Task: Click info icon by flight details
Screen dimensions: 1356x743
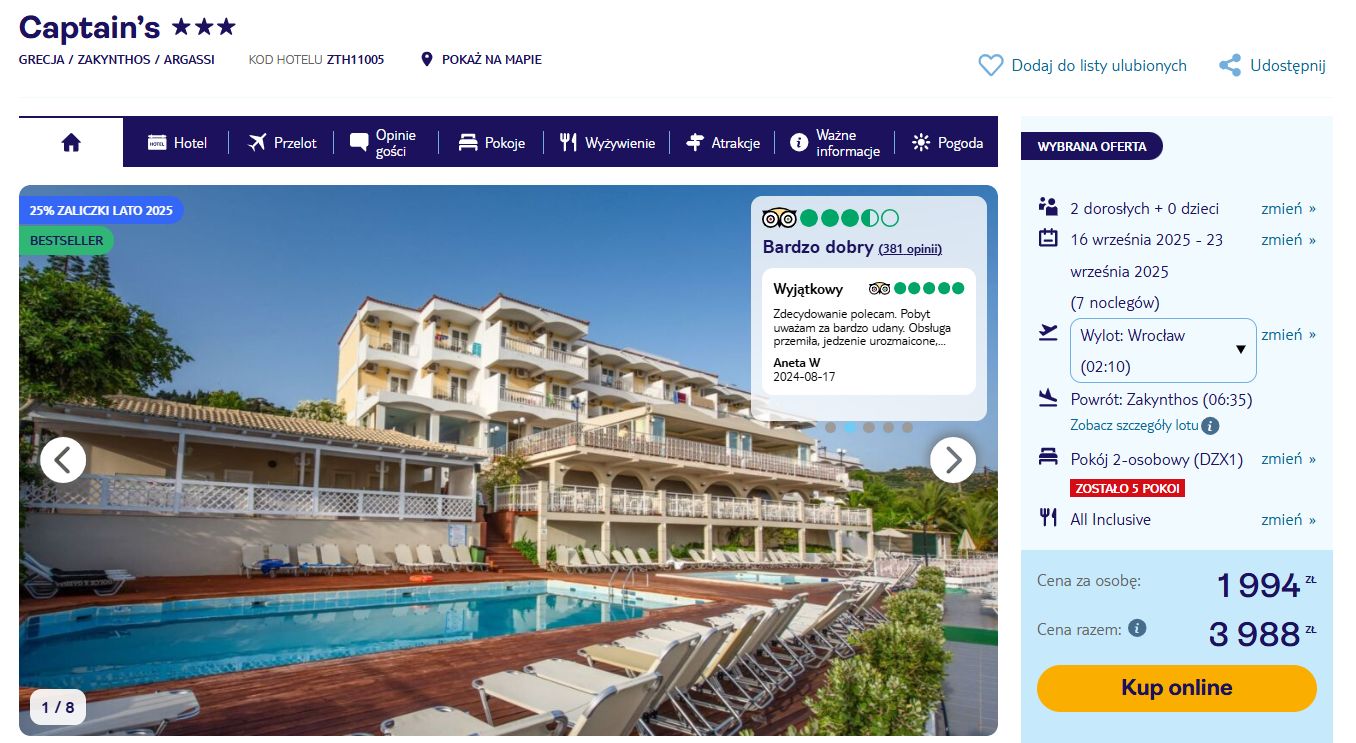Action: pyautogui.click(x=1210, y=426)
